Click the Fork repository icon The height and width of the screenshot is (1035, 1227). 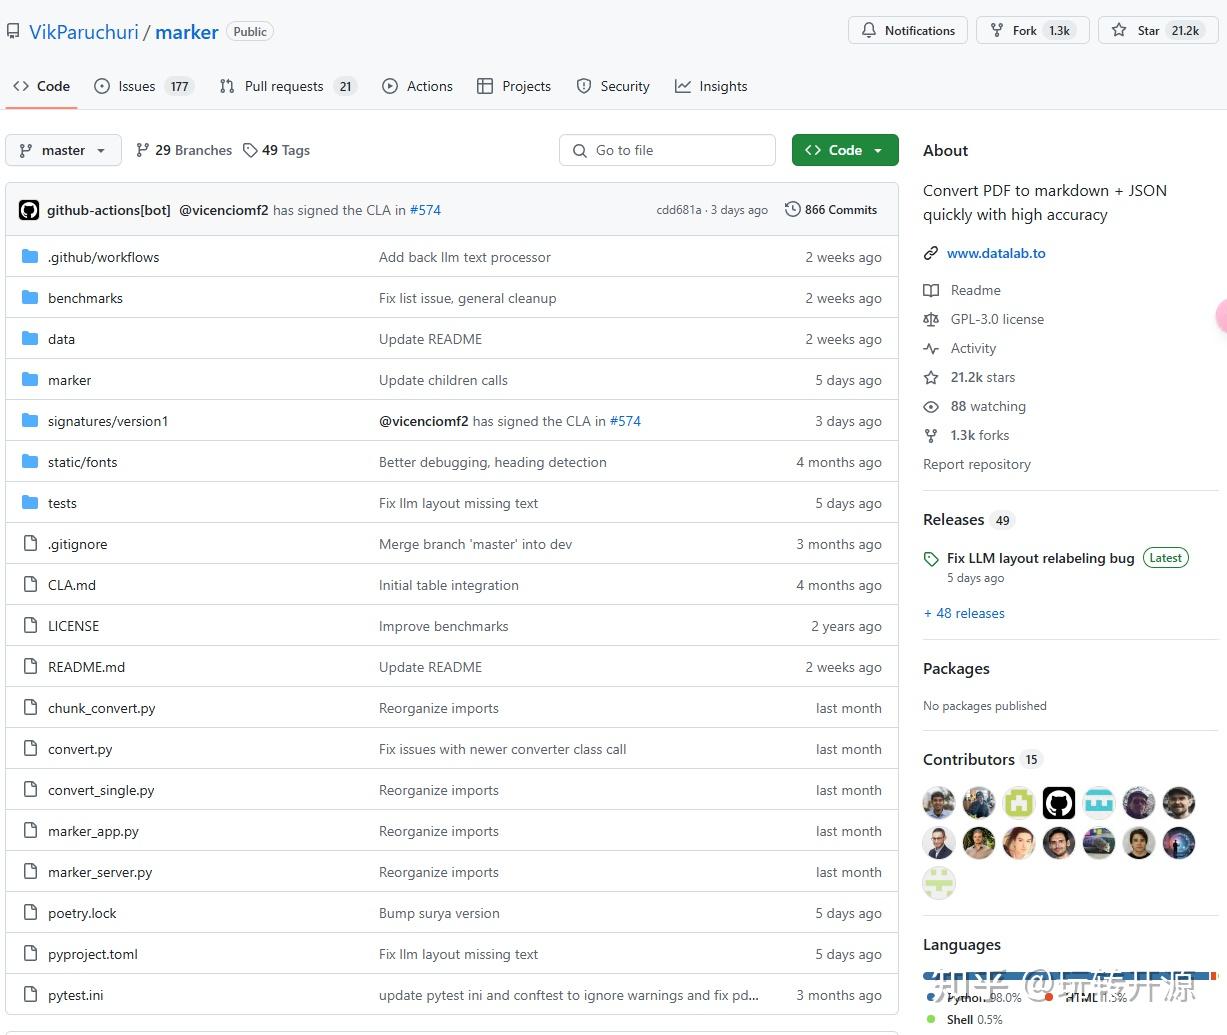(997, 30)
